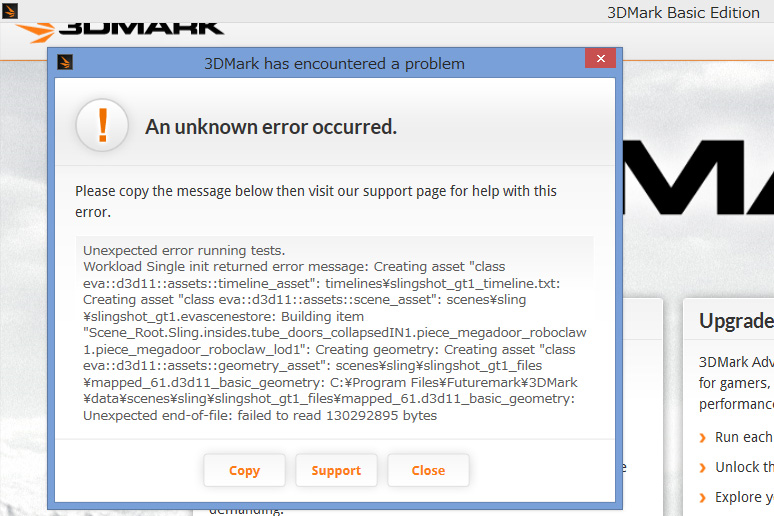Close the error dialog with red X

pos(600,58)
